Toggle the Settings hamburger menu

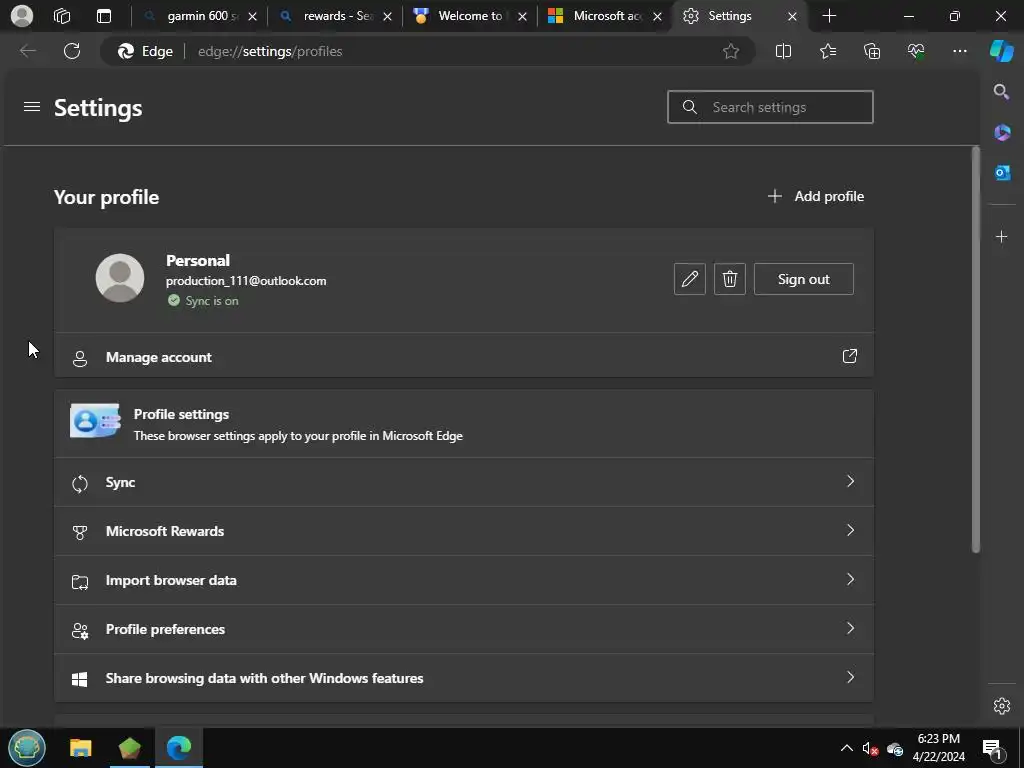click(32, 106)
